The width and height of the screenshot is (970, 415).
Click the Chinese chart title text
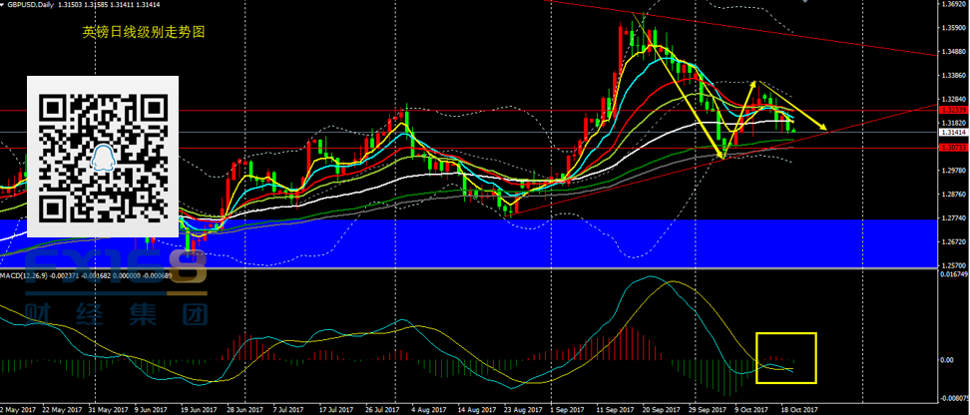click(x=143, y=32)
